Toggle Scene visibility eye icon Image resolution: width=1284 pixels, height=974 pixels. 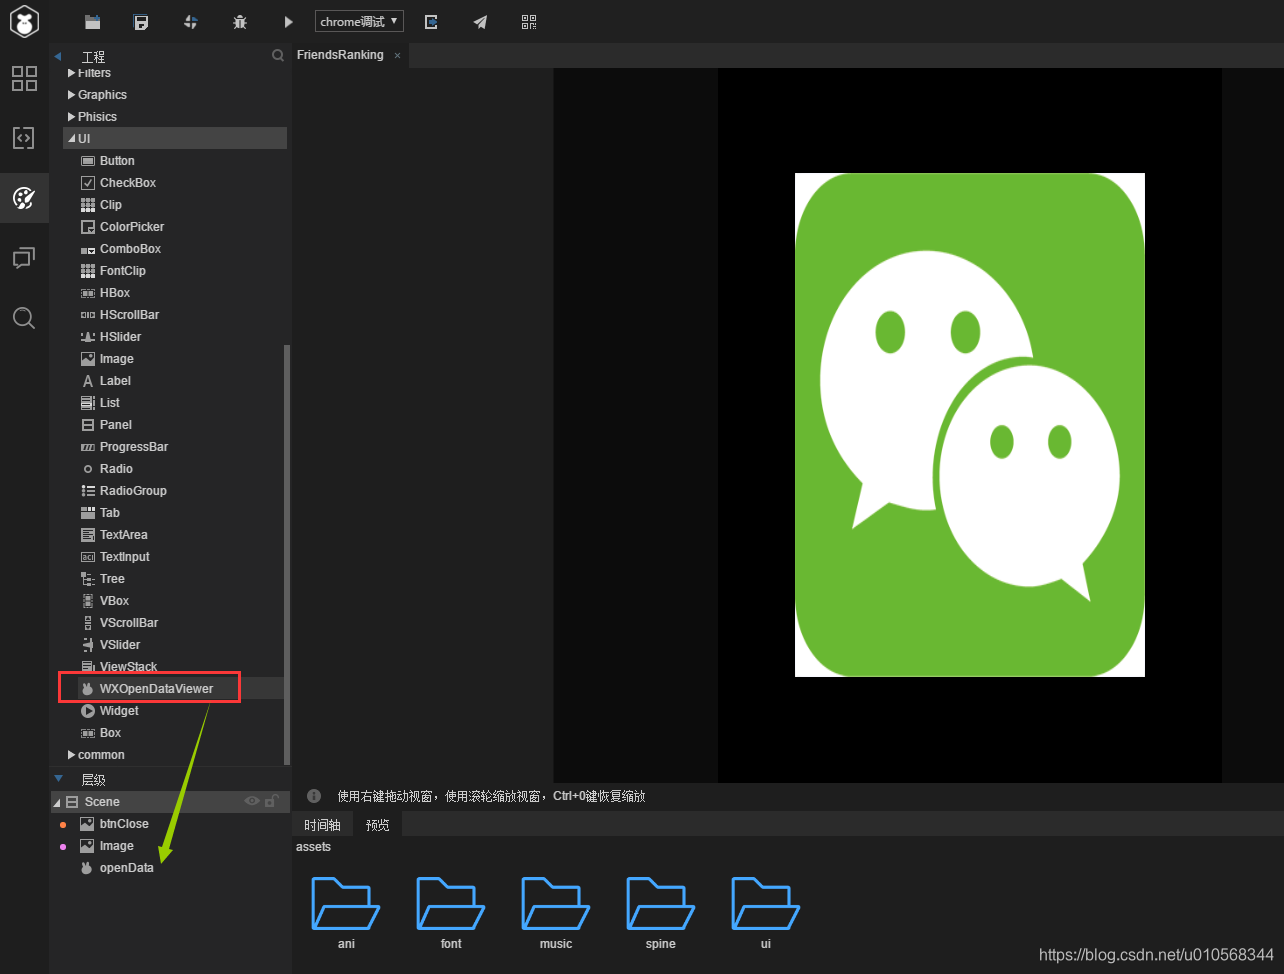pyautogui.click(x=252, y=801)
